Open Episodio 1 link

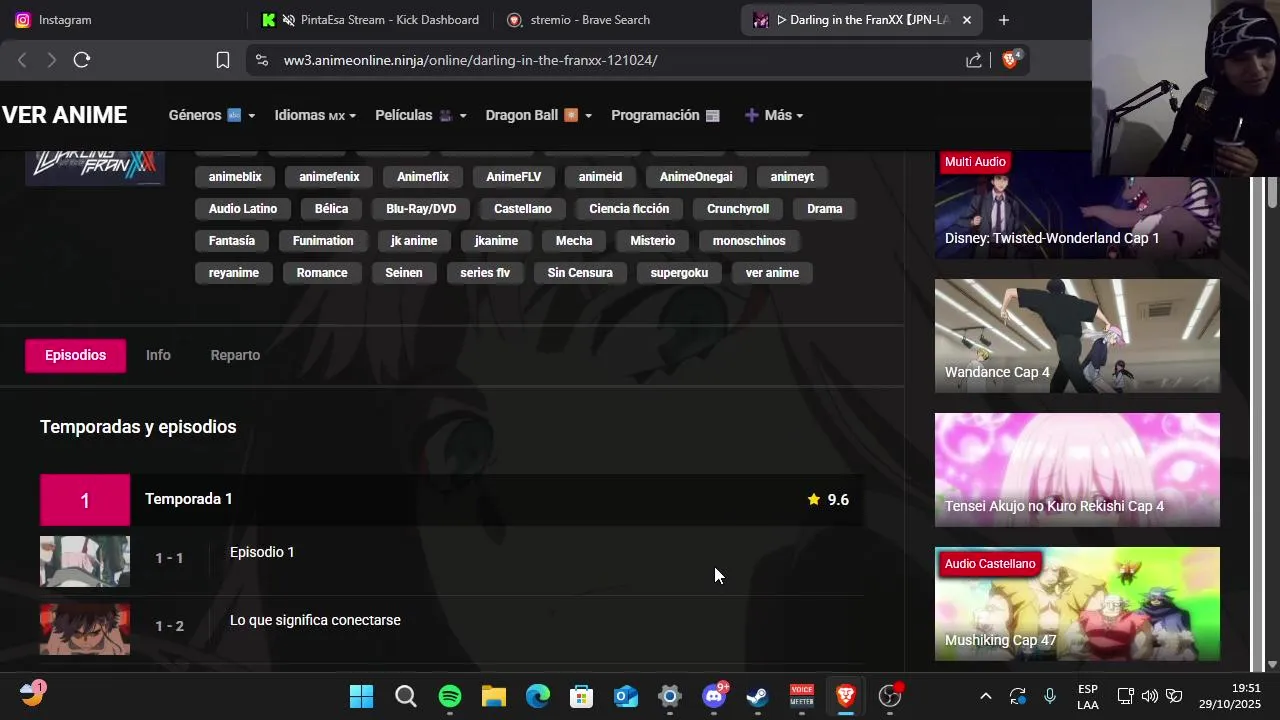[x=262, y=552]
